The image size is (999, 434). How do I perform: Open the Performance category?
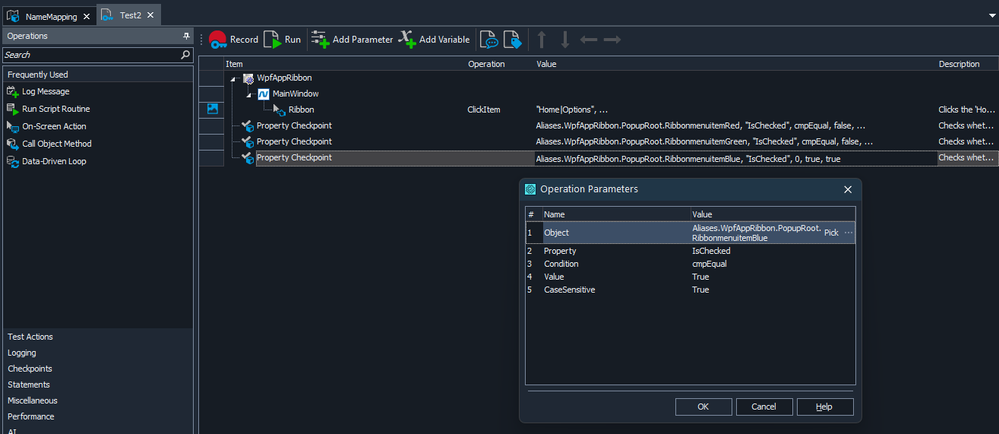98,416
